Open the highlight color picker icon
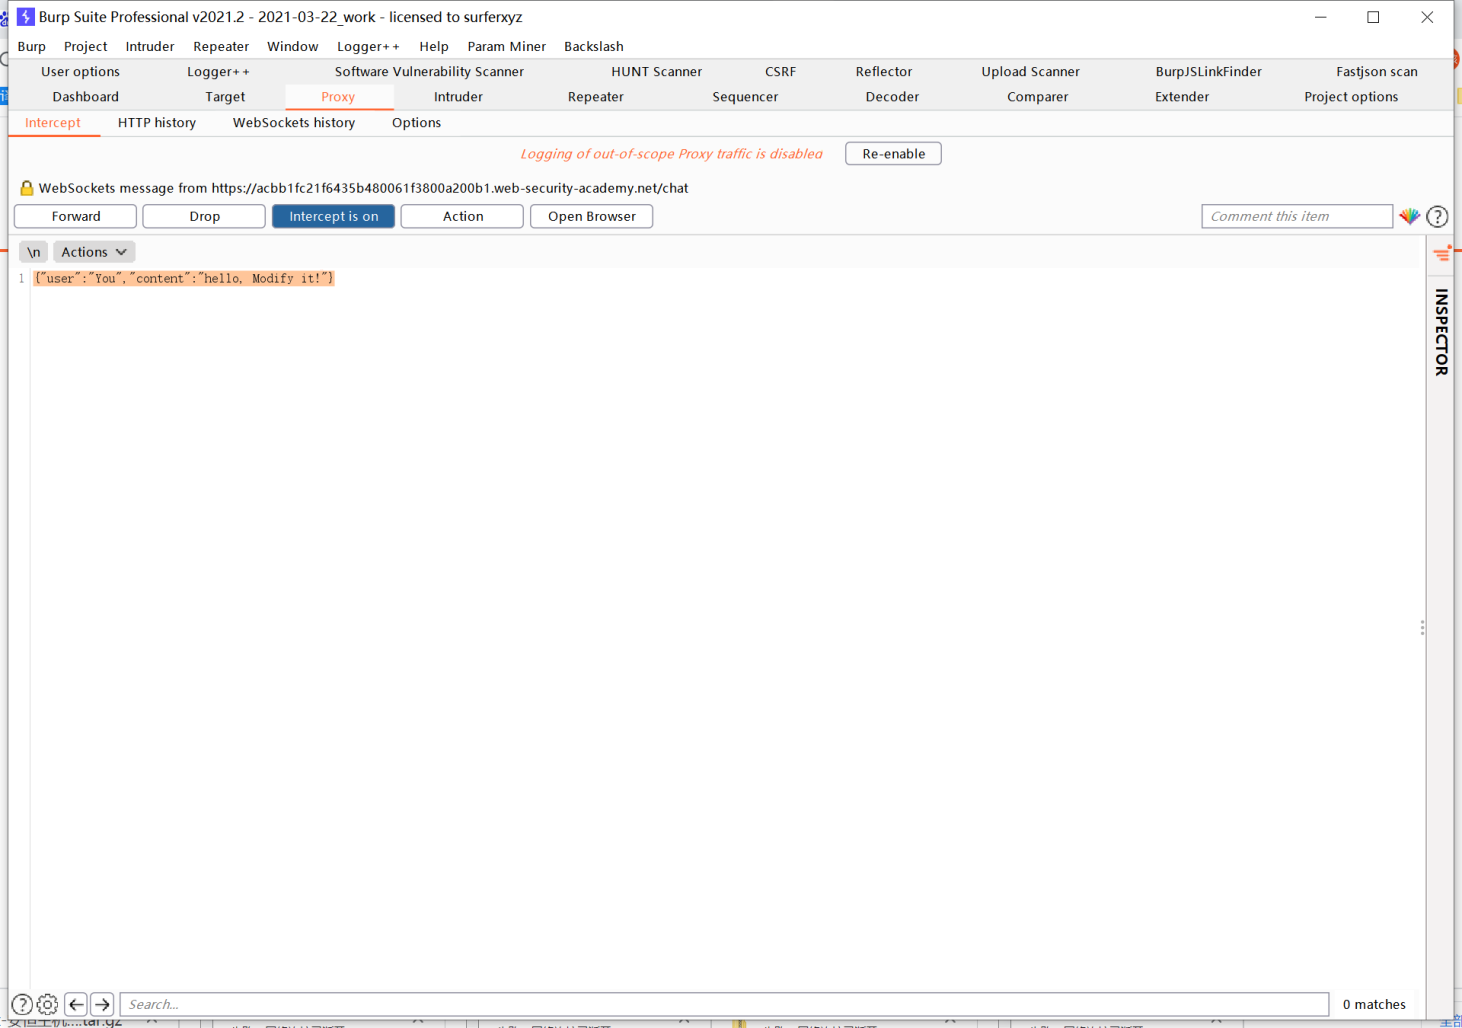 [1410, 216]
